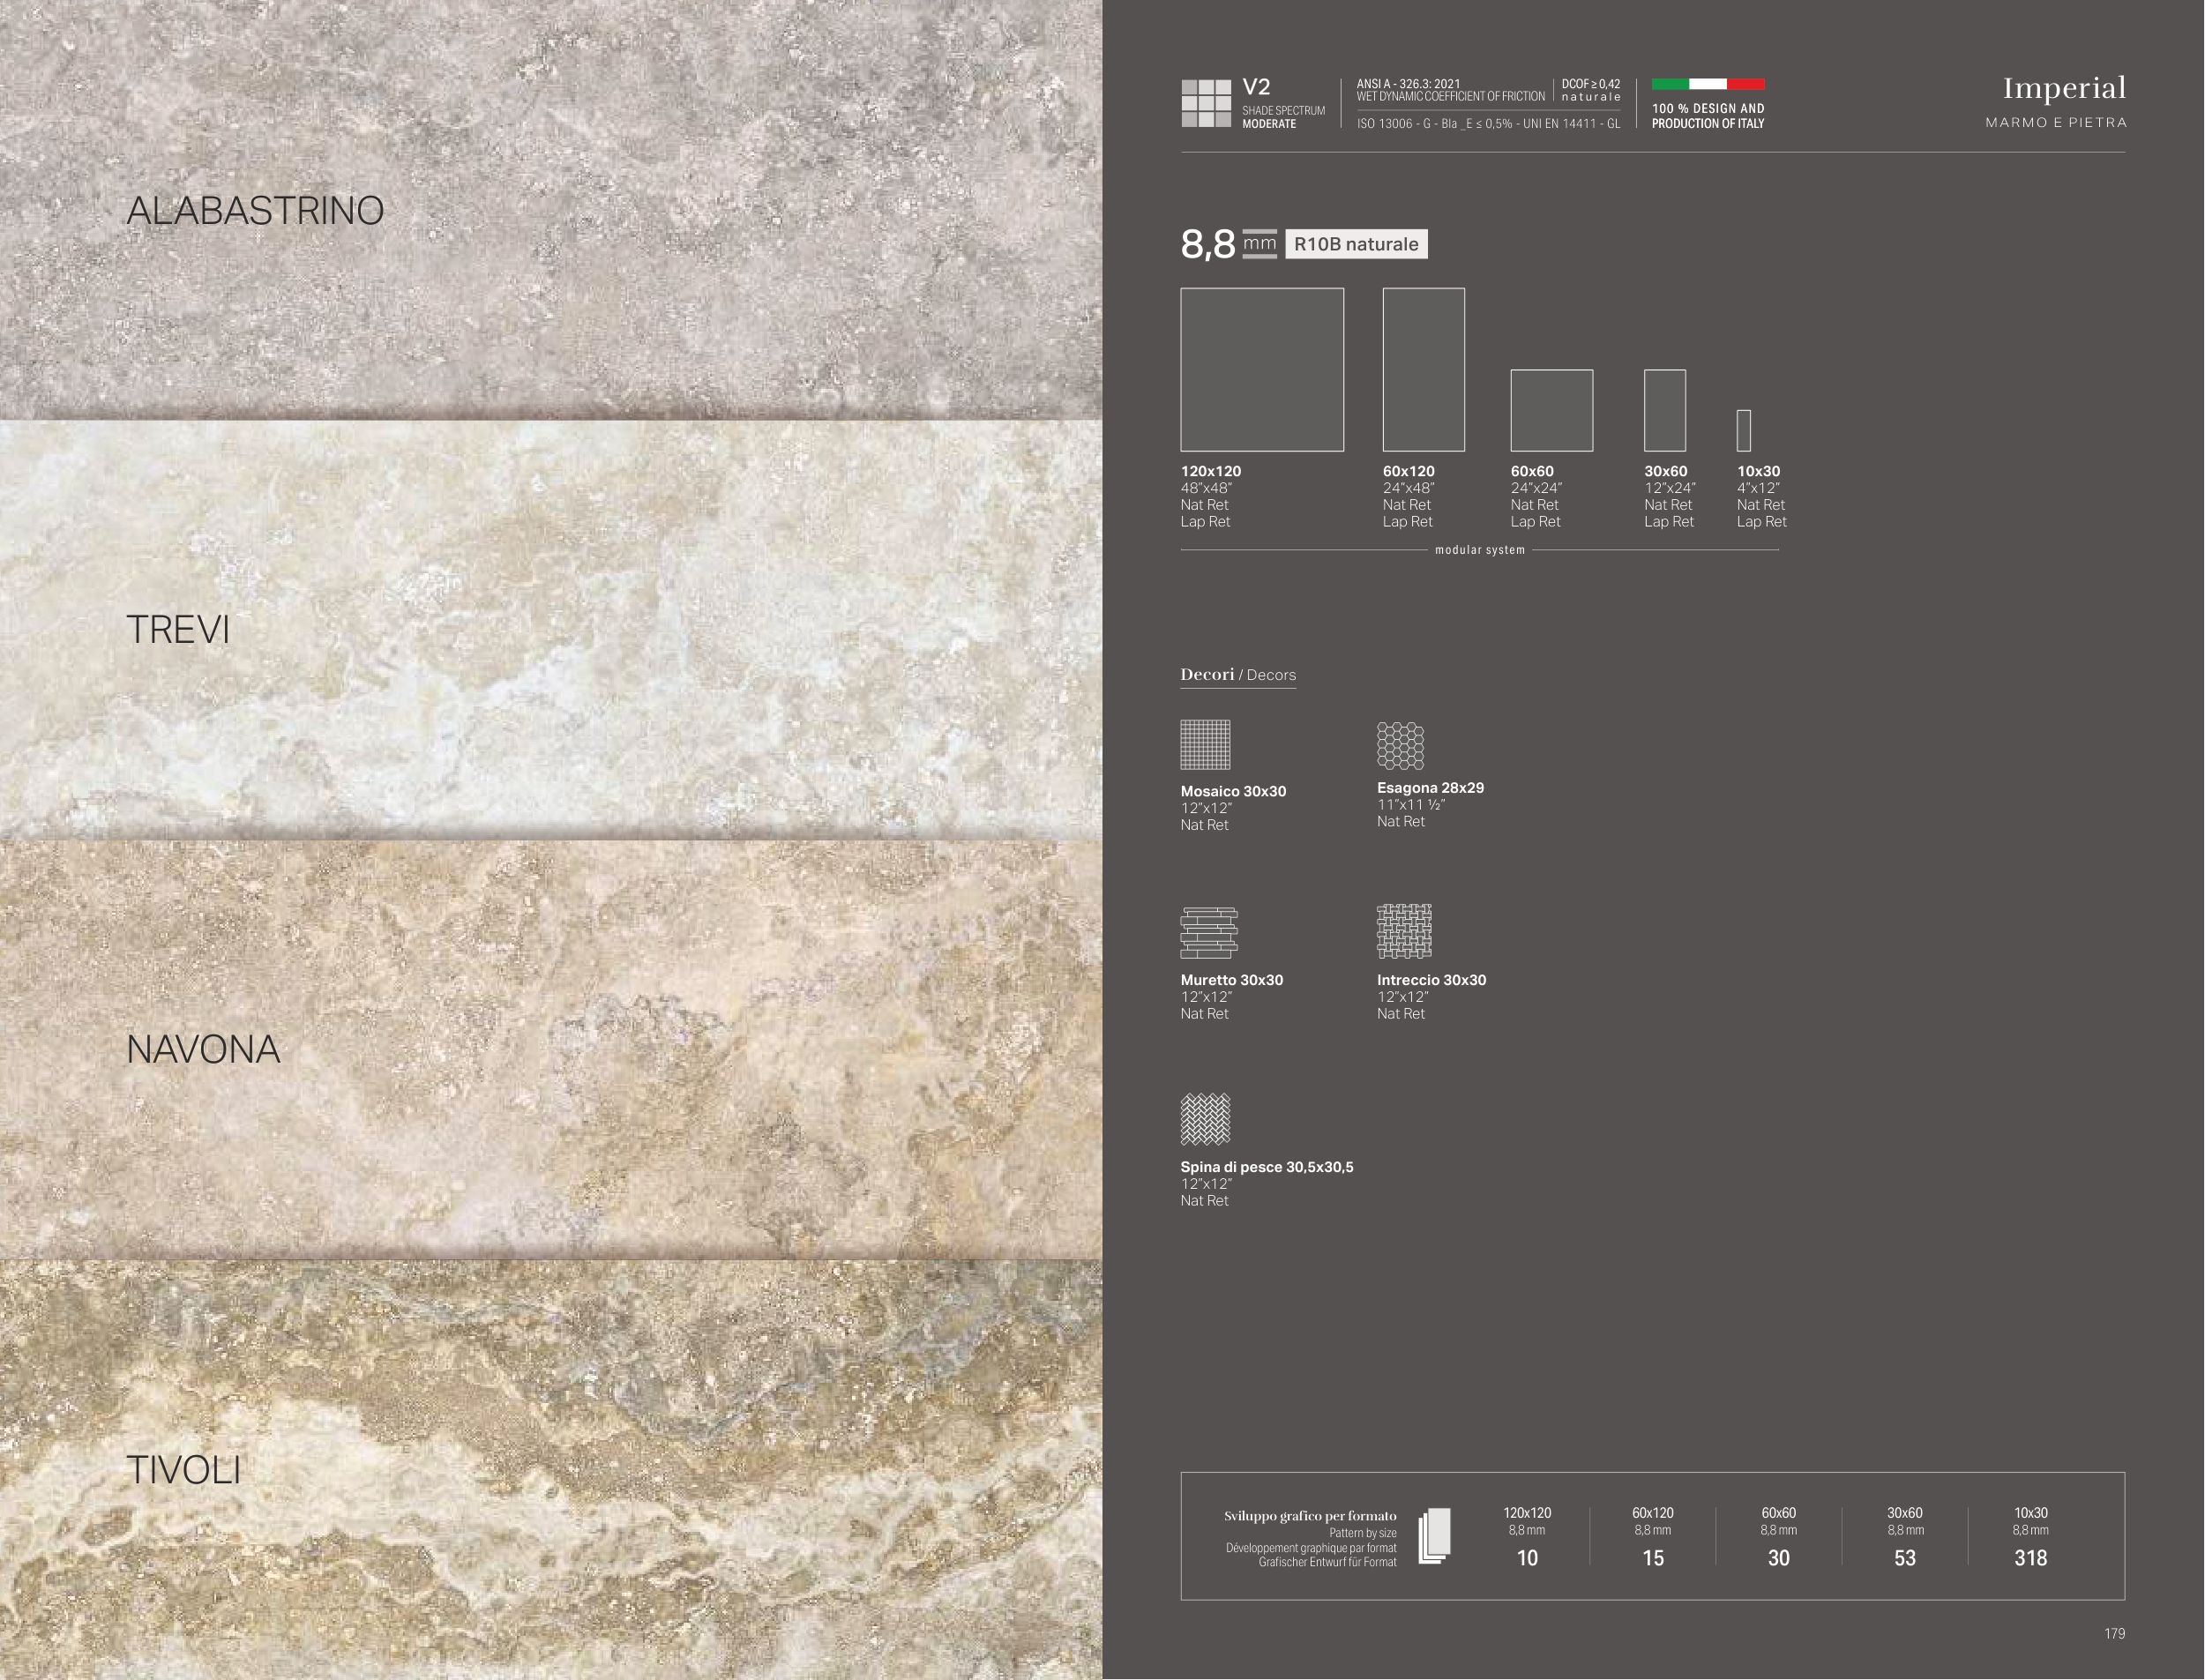This screenshot has height=1680, width=2205.
Task: Select the 30x60 tile format rectangle
Action: click(x=1665, y=411)
